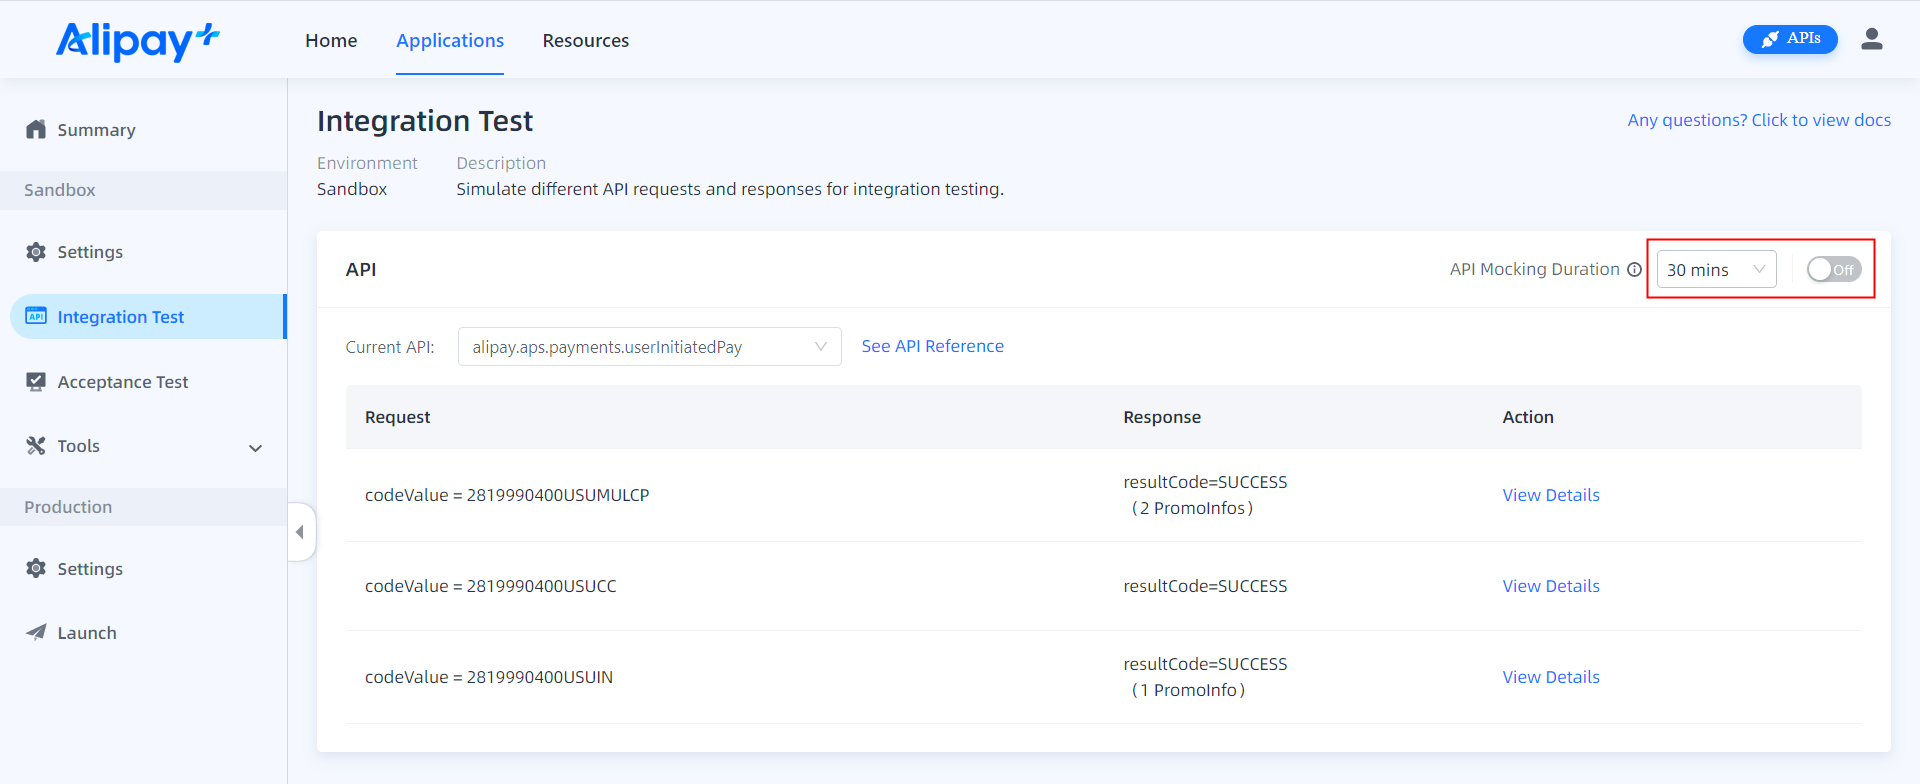The image size is (1920, 784).
Task: Collapse the left sidebar panel
Action: [300, 532]
